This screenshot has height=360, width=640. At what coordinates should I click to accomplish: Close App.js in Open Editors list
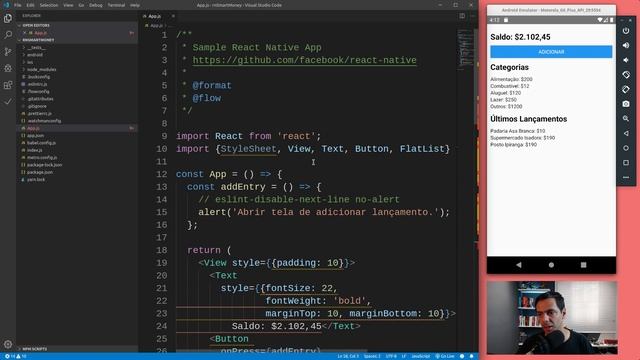click(x=24, y=33)
